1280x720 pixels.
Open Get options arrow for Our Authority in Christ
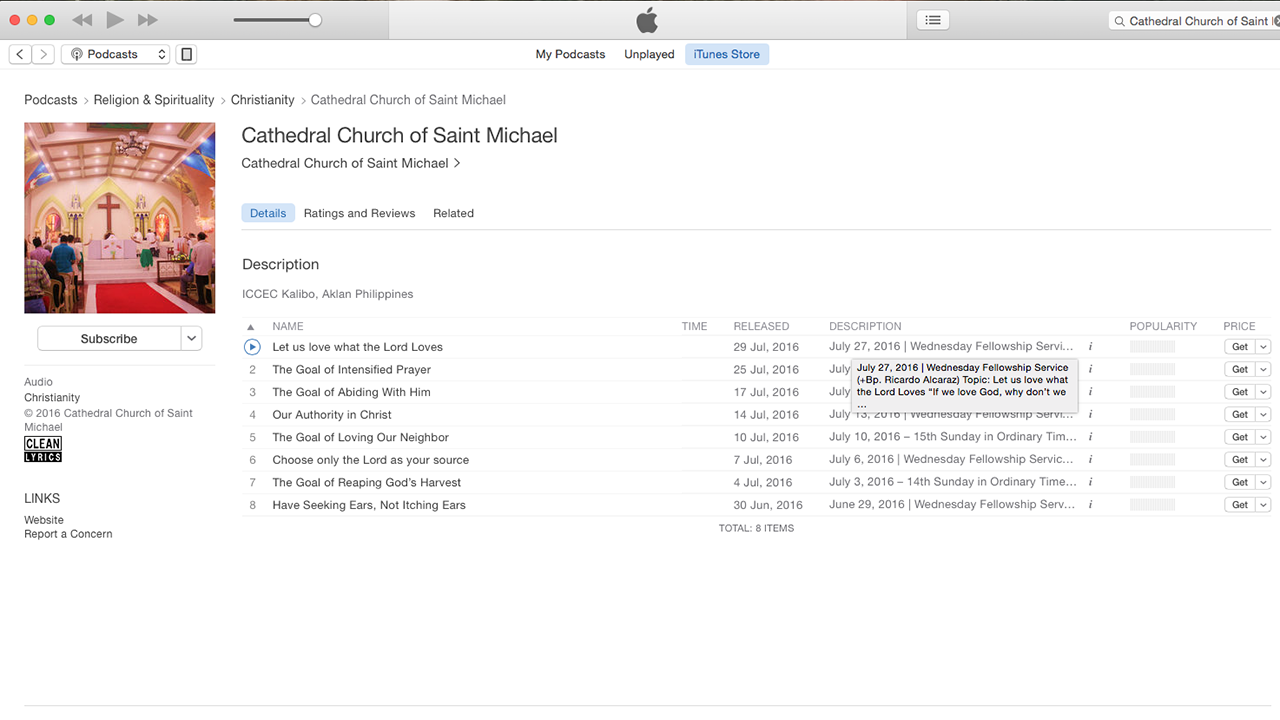tap(1263, 415)
